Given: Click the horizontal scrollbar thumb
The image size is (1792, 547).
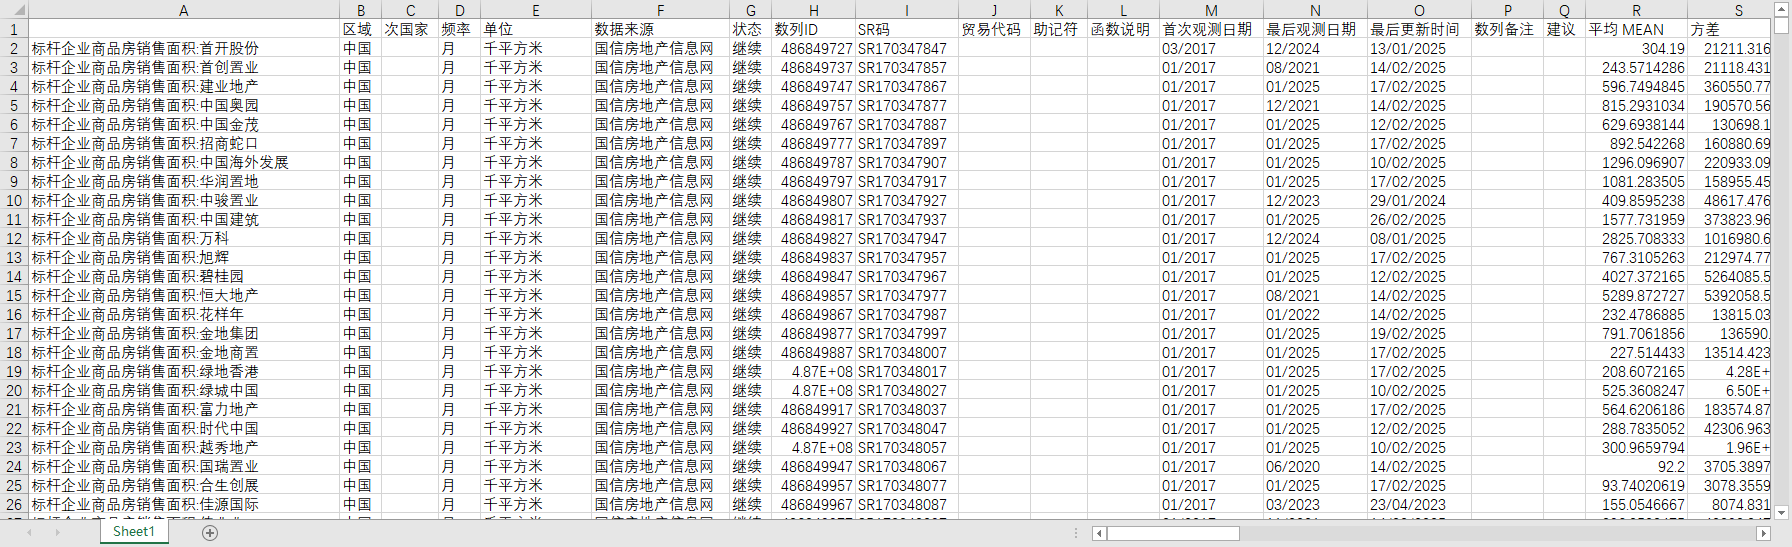Looking at the screenshot, I should tap(1173, 533).
